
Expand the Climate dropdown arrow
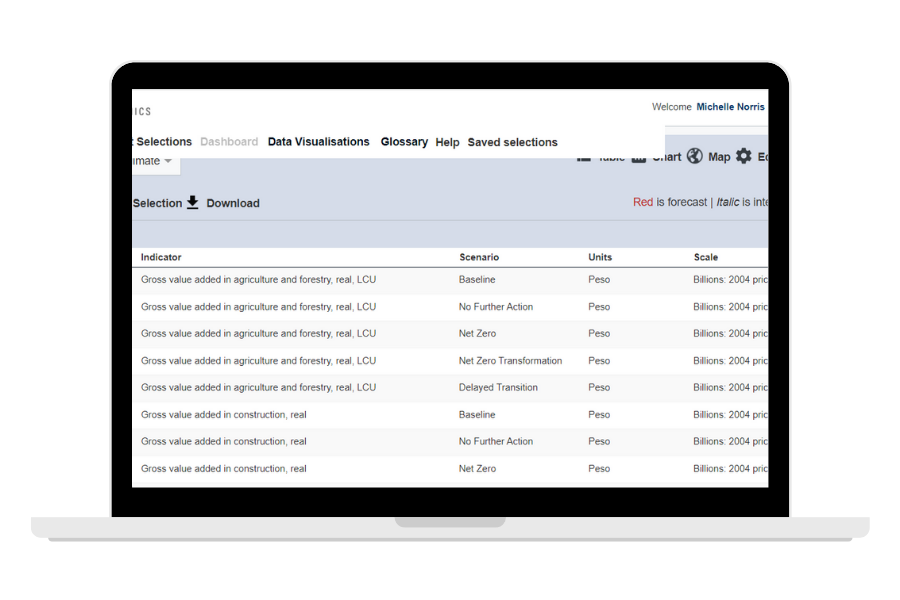point(168,161)
